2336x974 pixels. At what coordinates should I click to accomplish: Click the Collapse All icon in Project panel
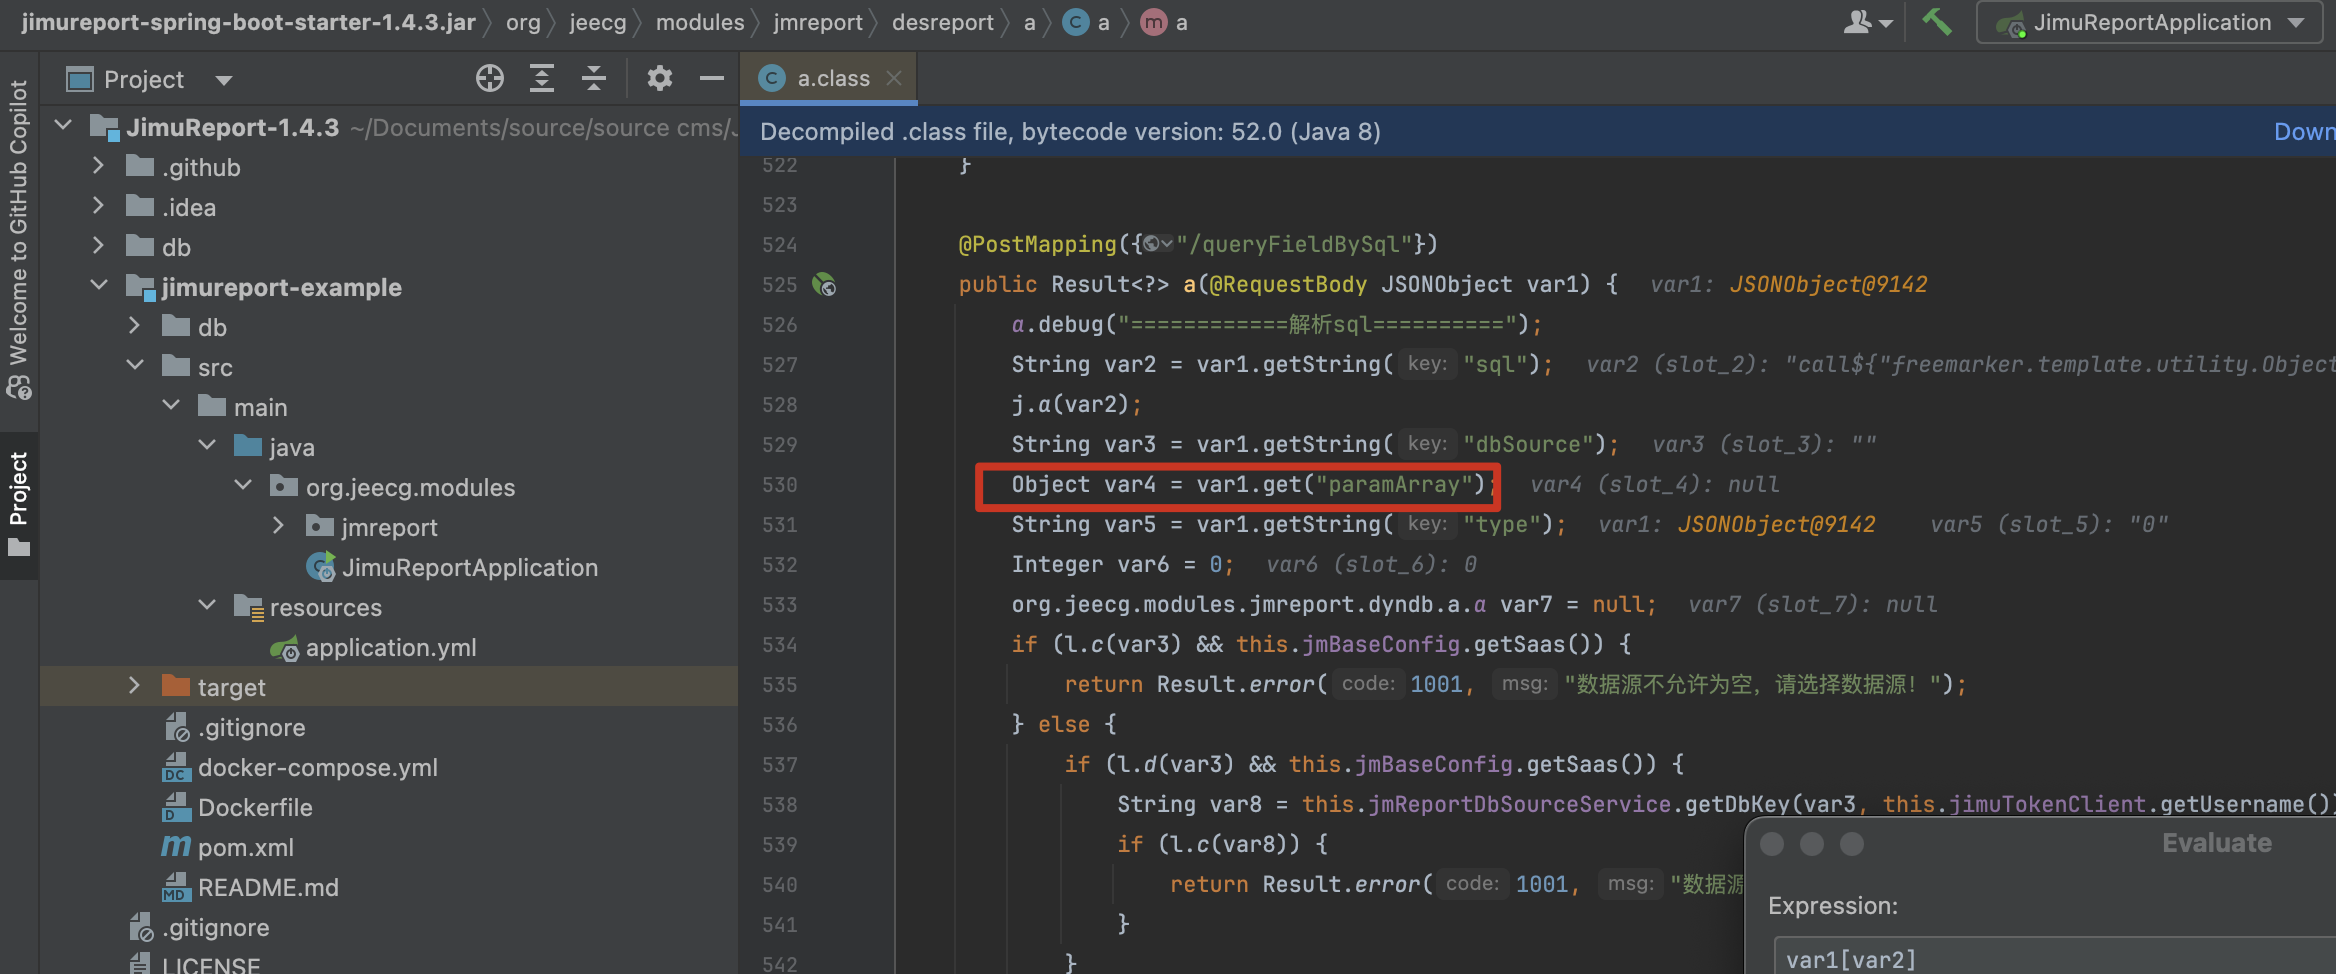tap(594, 78)
